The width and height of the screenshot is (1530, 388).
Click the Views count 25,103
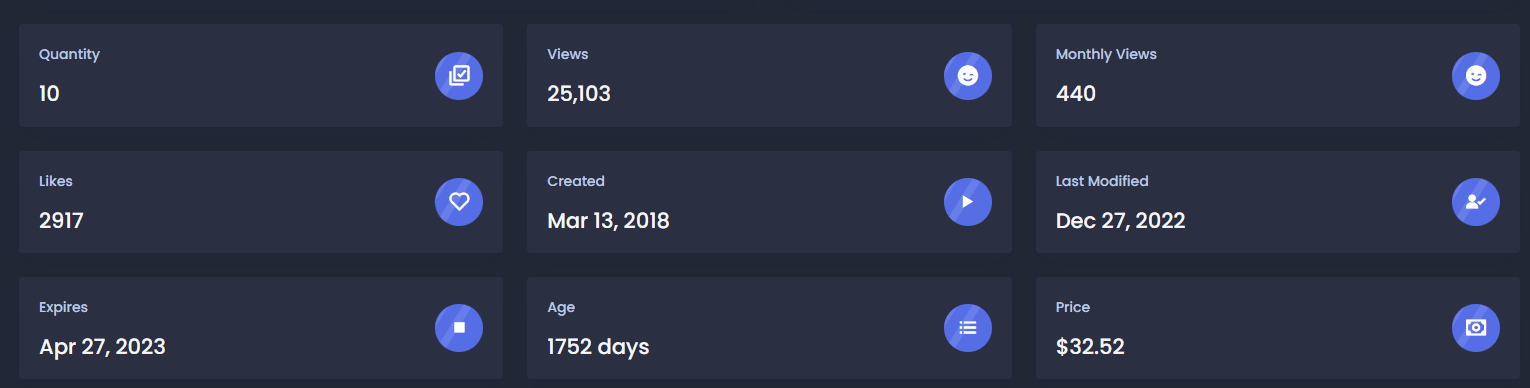click(579, 94)
